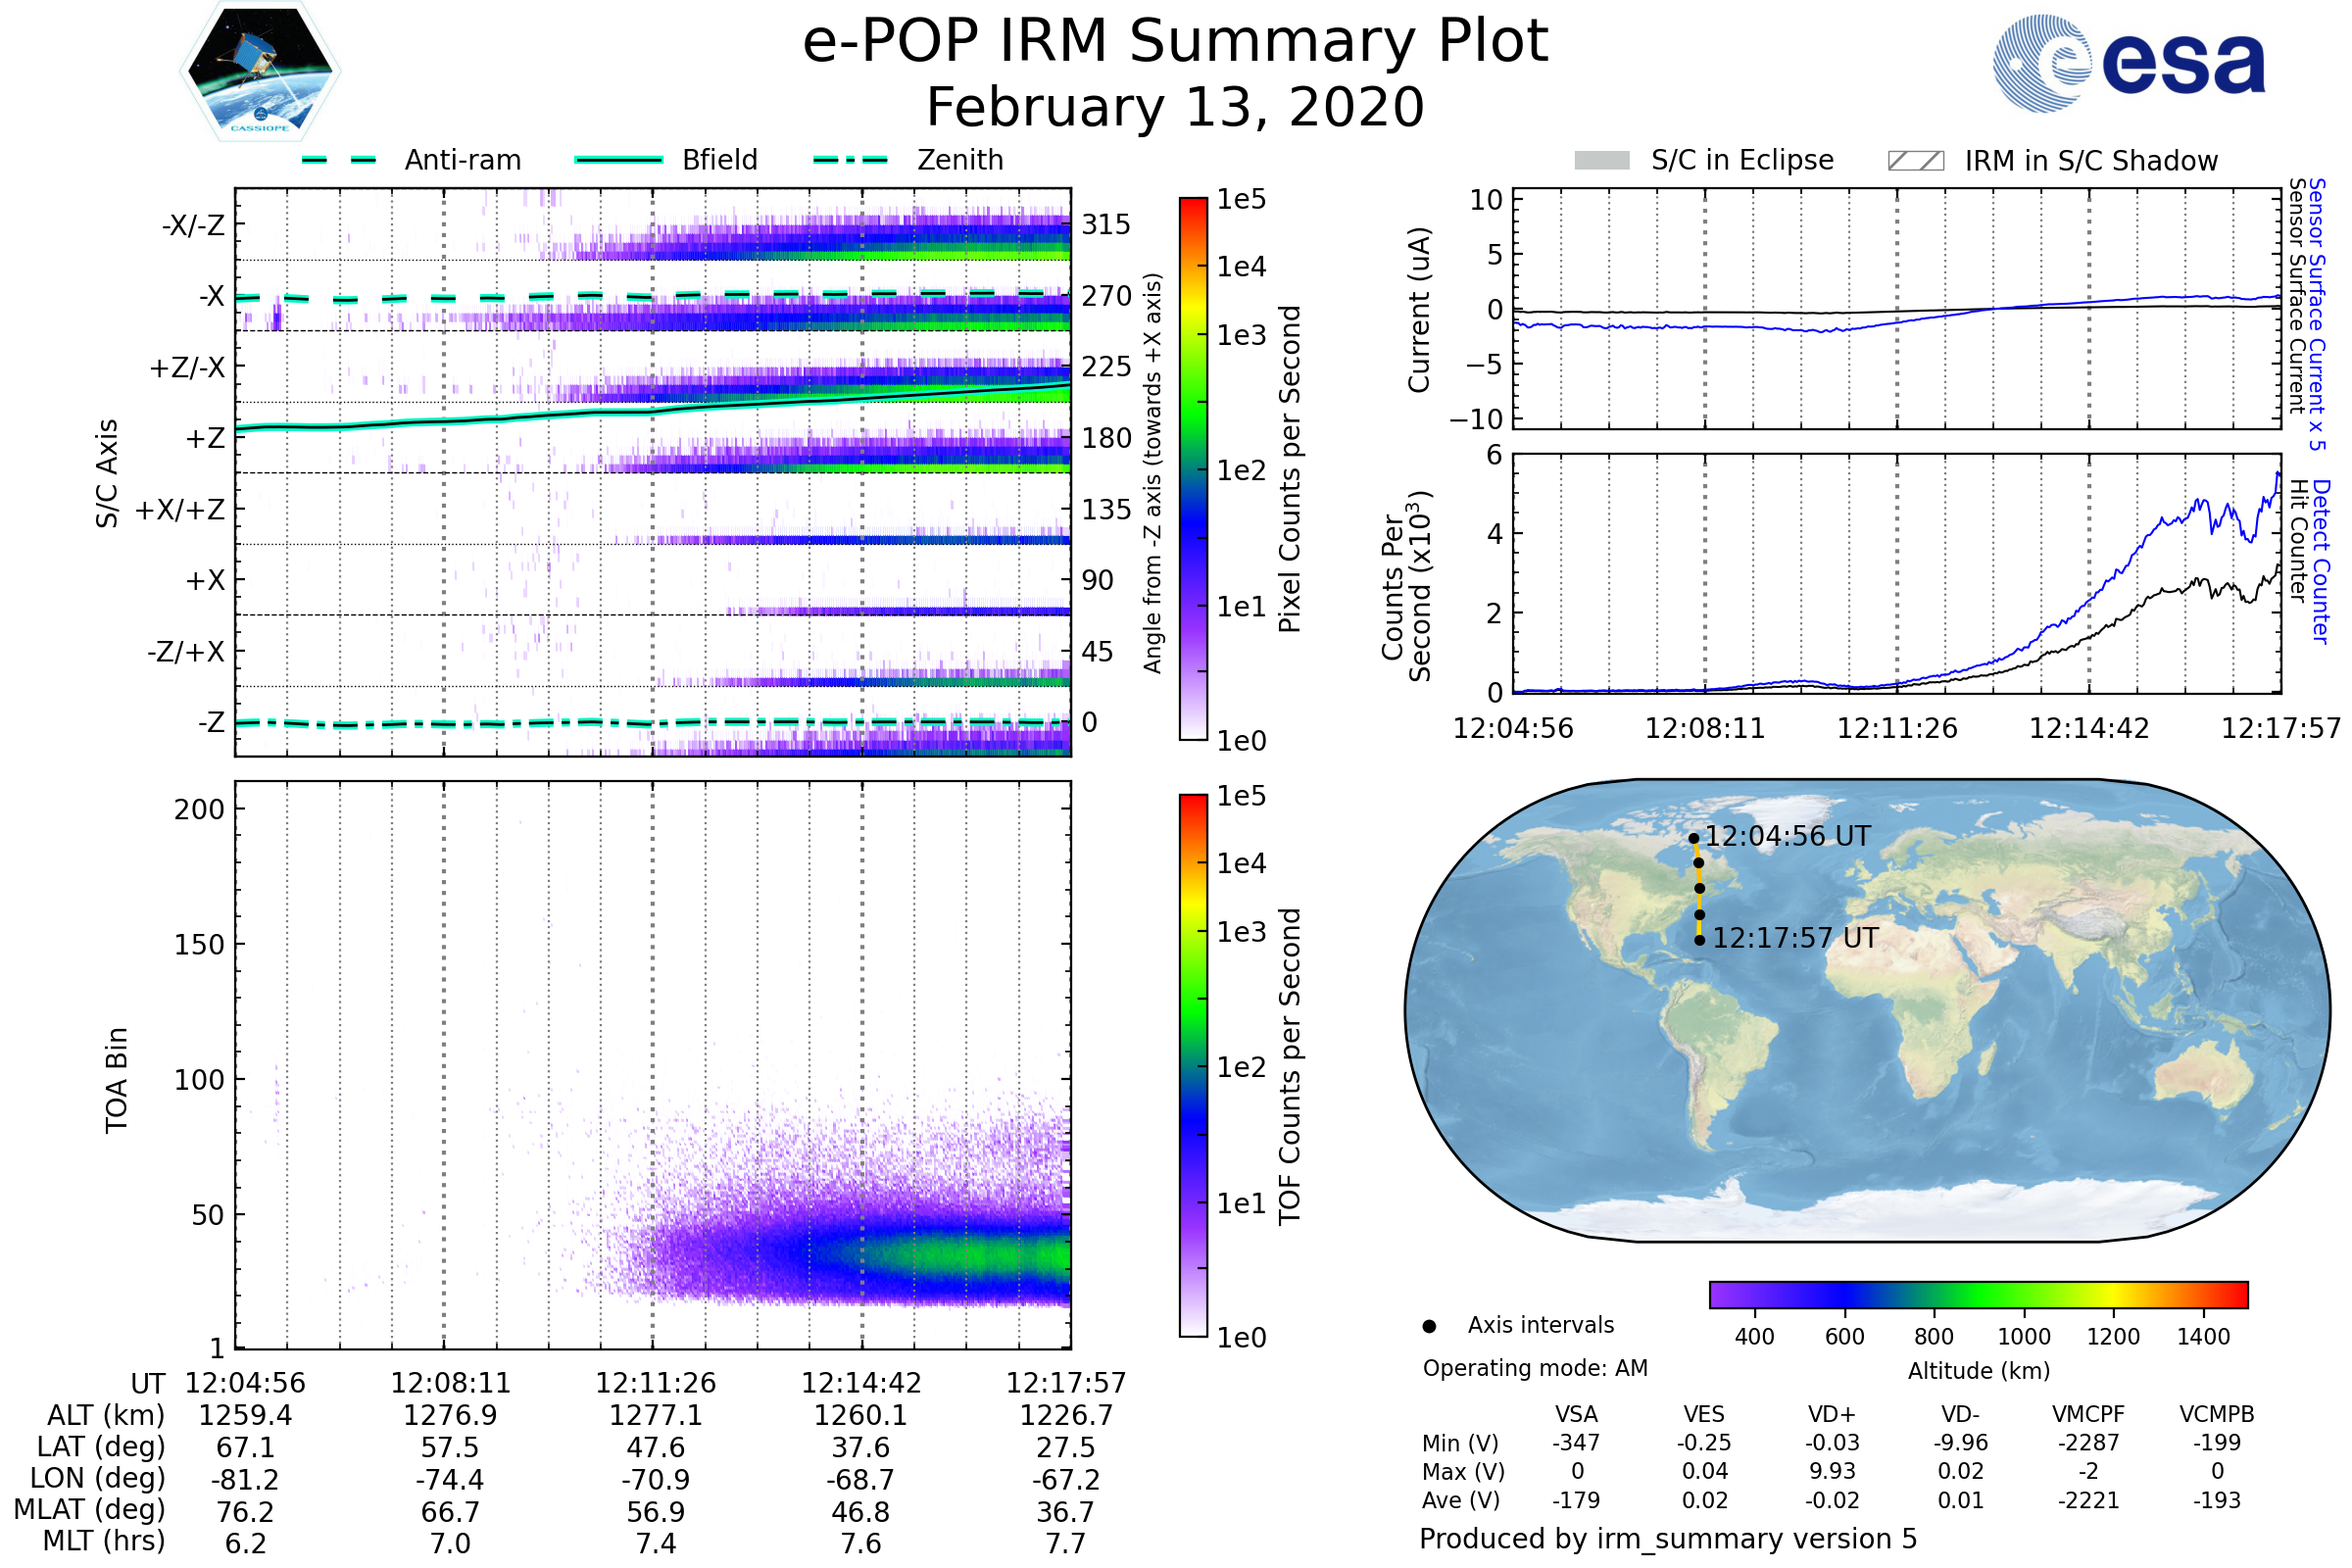This screenshot has height=1568, width=2352.
Task: Click the Zenith dash-dot legend line
Action: [x=850, y=160]
